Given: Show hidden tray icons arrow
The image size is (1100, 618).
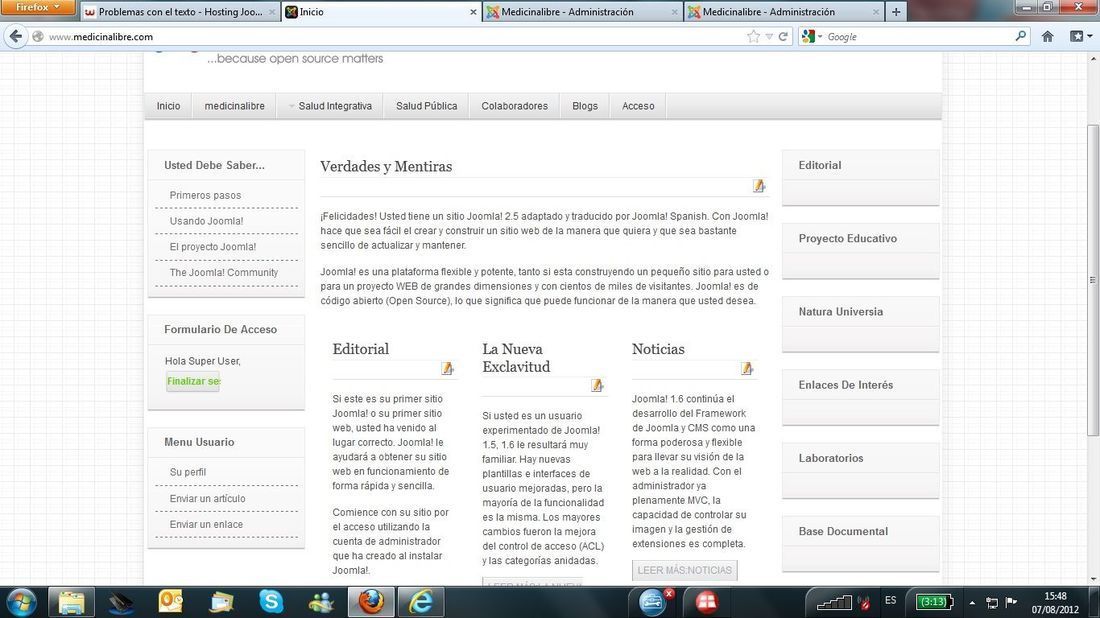Looking at the screenshot, I should coord(972,603).
